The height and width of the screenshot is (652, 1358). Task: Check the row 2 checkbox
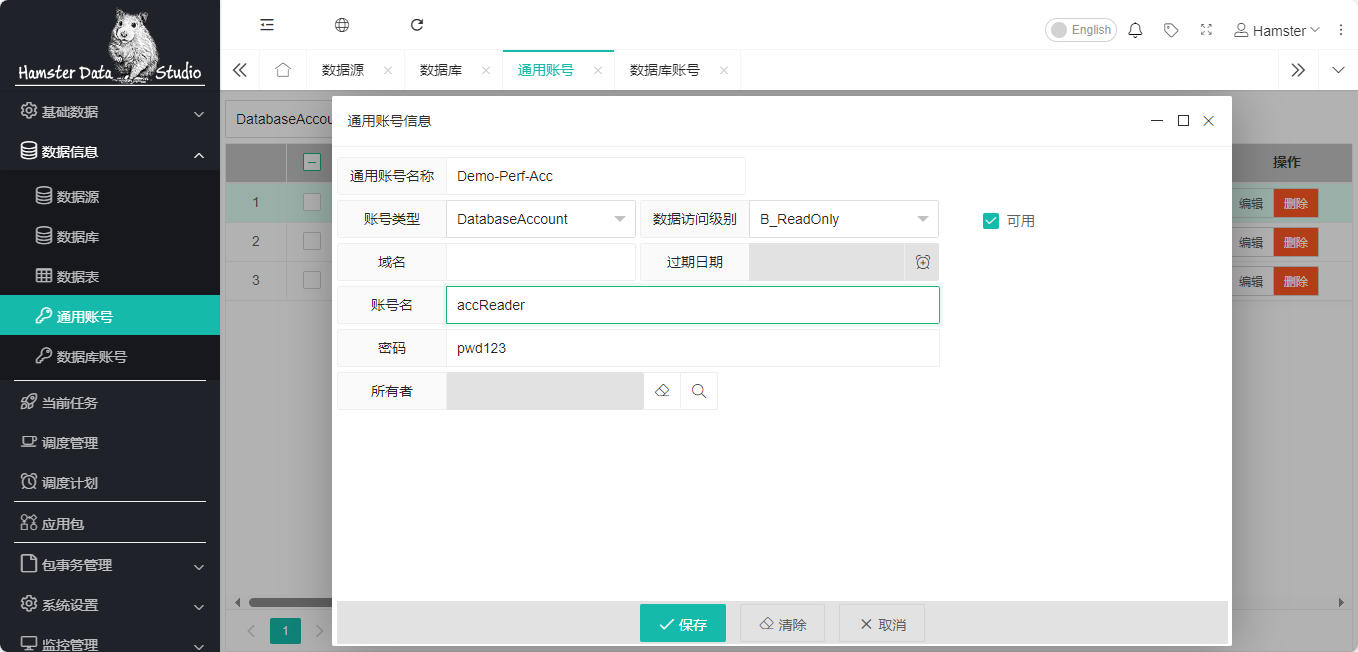click(312, 241)
